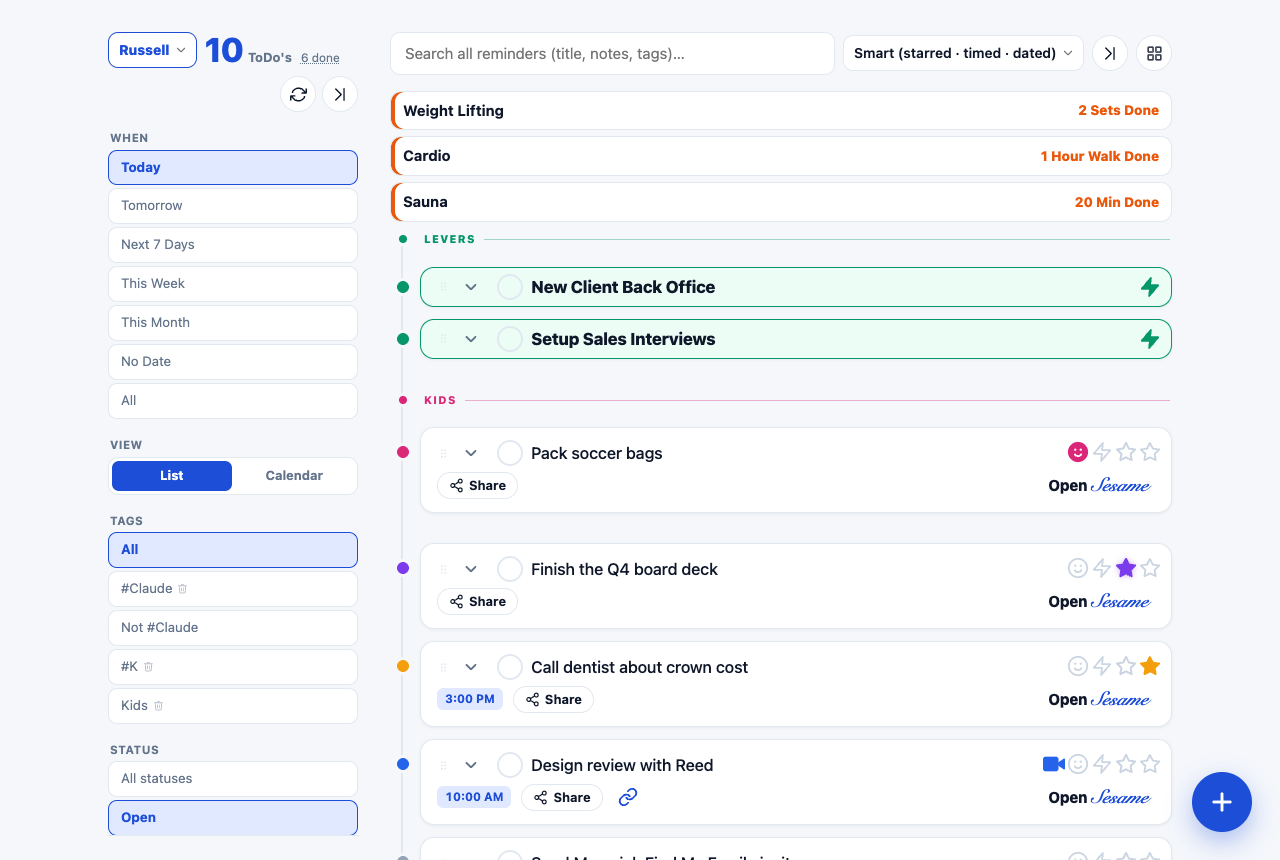Filter by Next 7 Days
This screenshot has height=860, width=1280.
click(x=233, y=245)
